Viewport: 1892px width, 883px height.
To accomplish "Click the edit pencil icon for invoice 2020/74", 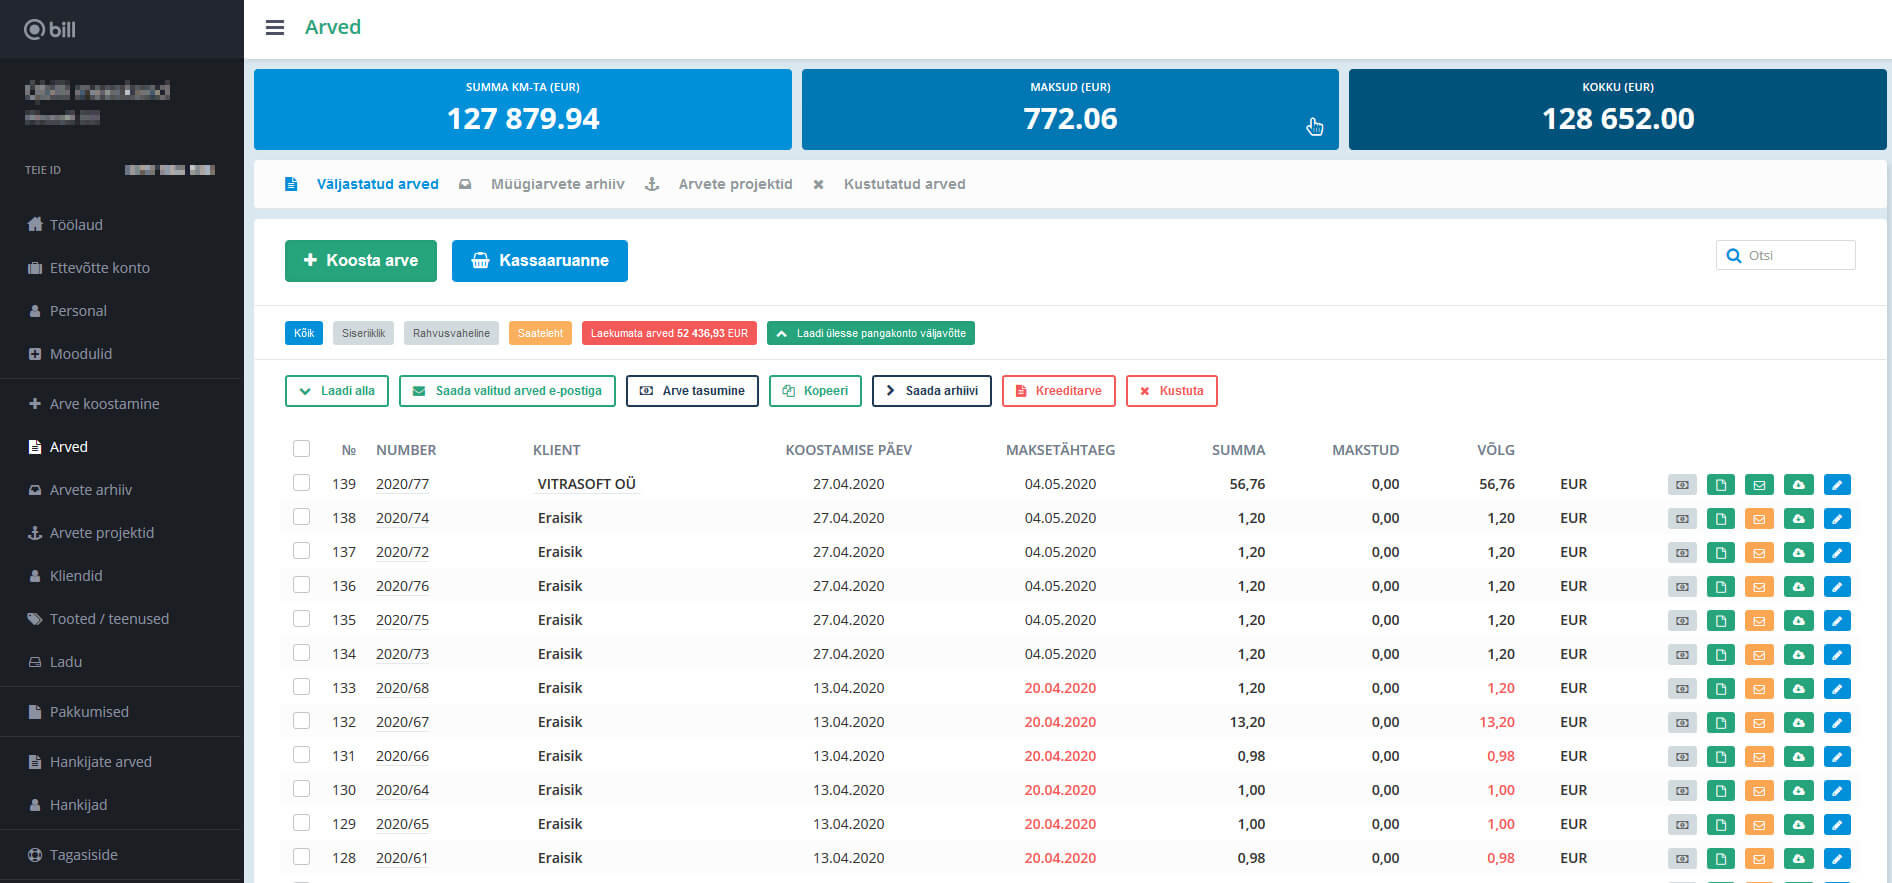I will click(1837, 519).
